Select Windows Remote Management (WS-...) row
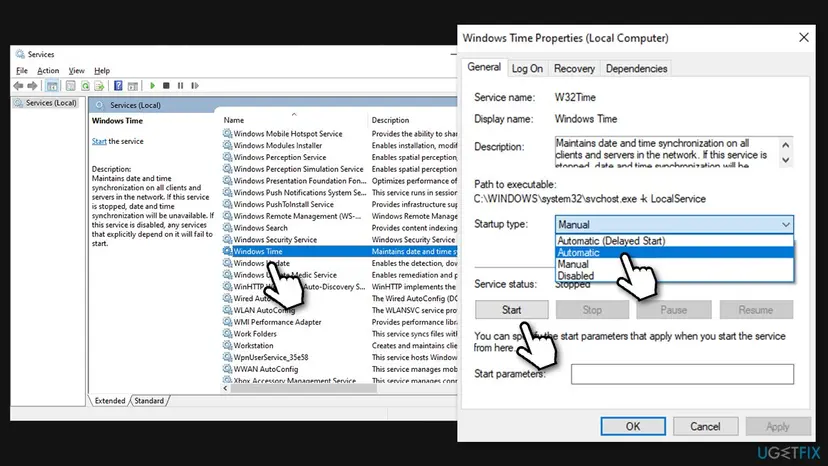 click(340, 216)
